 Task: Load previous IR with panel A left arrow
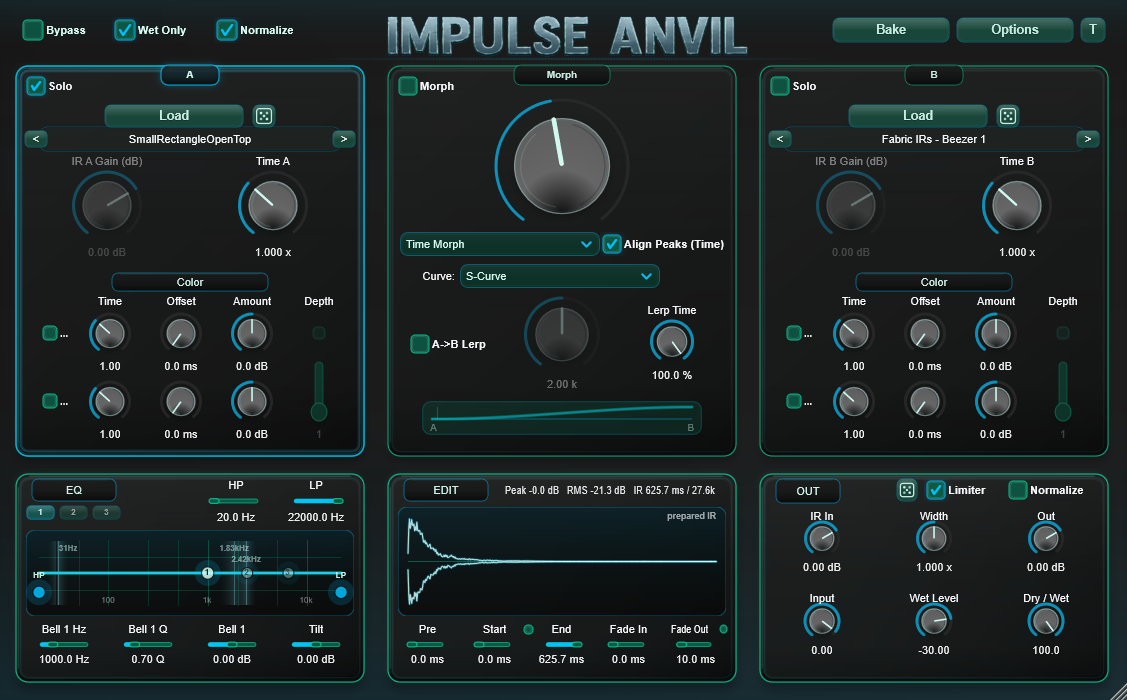(36, 139)
